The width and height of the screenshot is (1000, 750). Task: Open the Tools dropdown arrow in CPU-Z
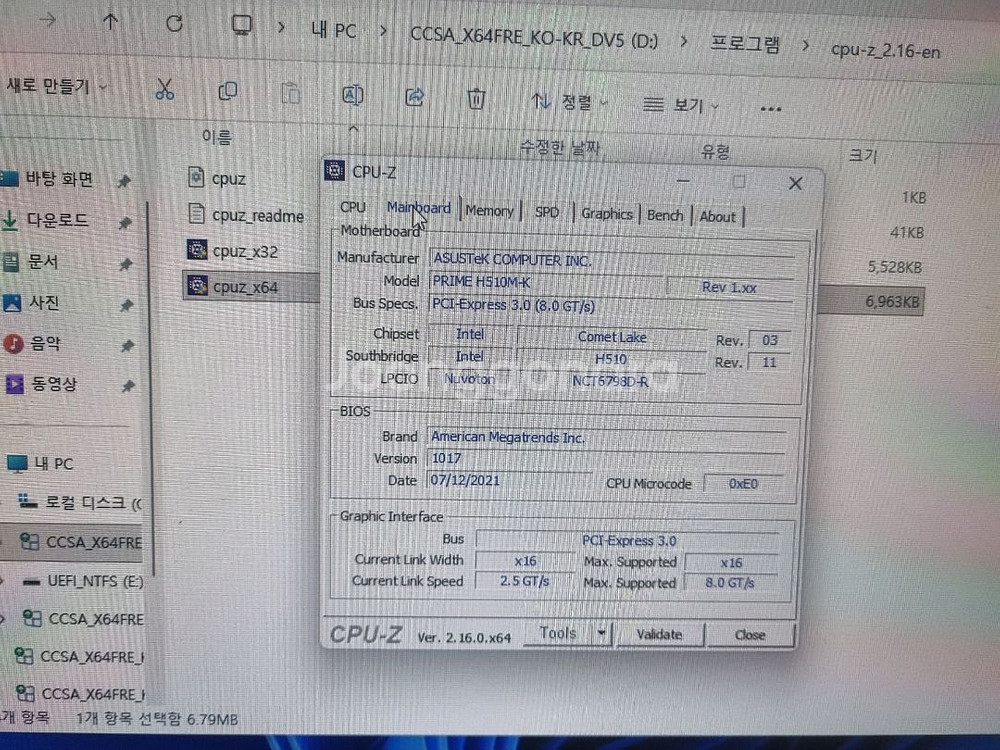[601, 633]
